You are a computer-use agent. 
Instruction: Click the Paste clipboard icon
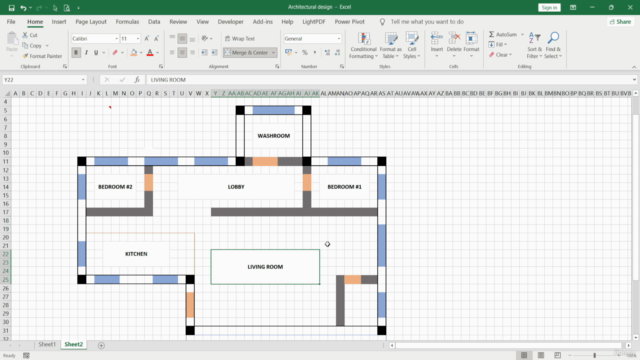[12, 39]
